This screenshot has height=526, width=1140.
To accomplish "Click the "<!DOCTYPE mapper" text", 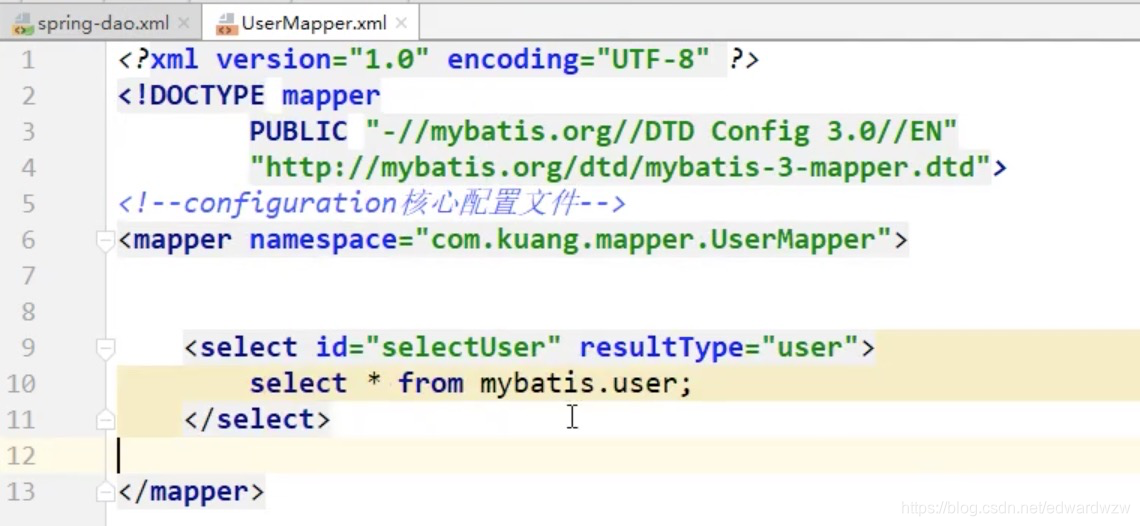I will 249,95.
